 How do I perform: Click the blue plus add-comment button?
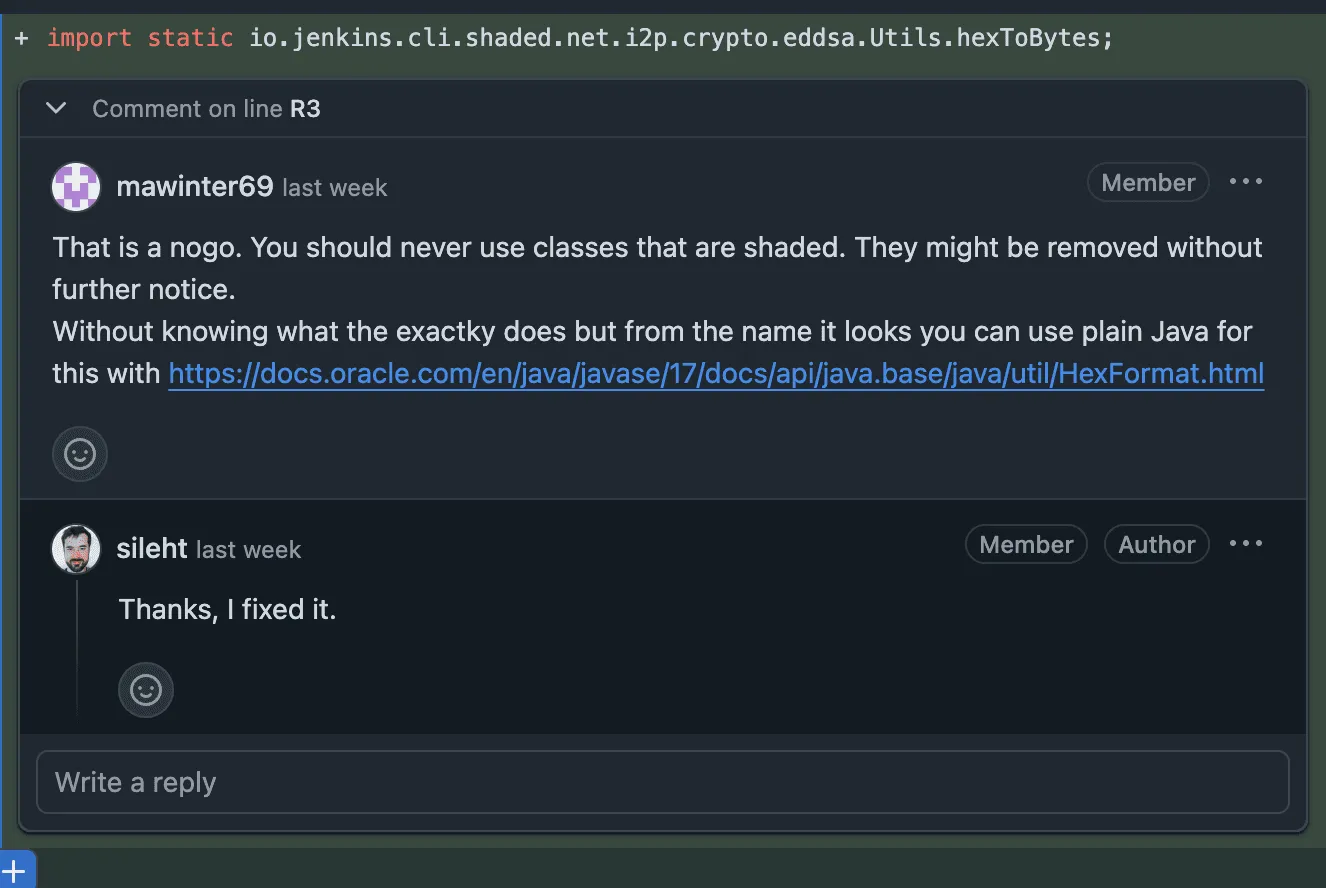(16, 871)
